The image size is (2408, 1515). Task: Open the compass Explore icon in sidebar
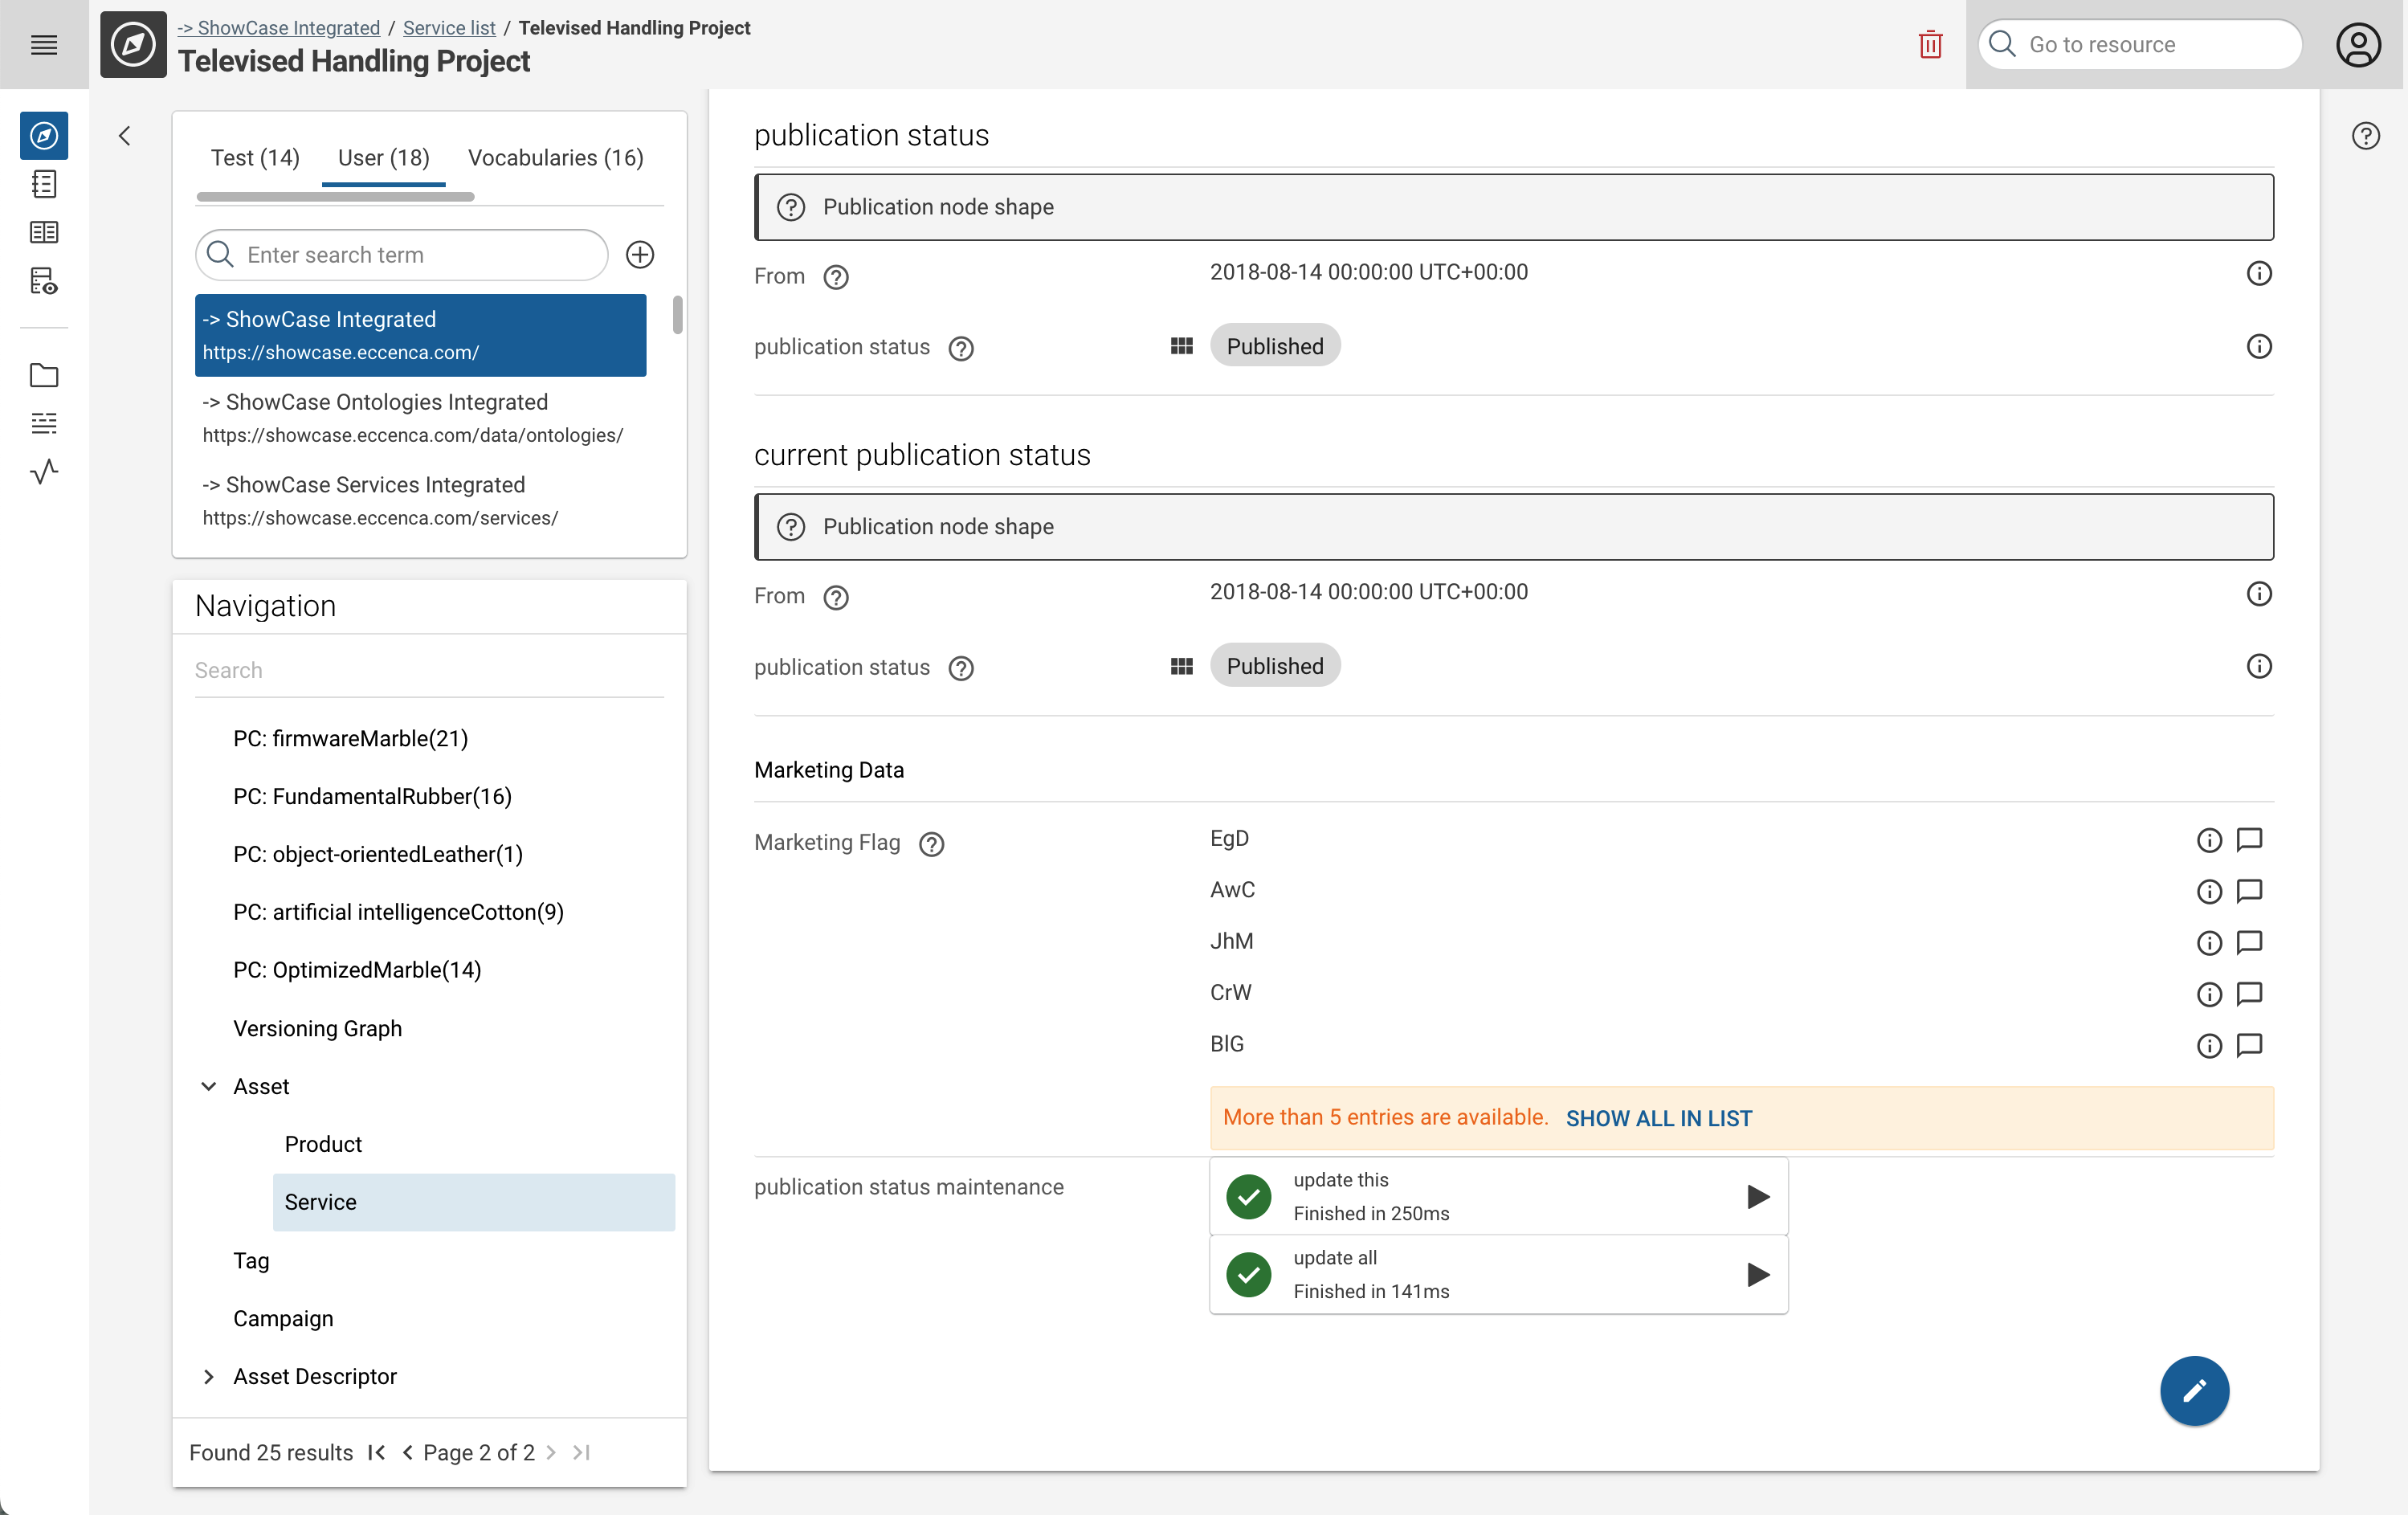coord(44,136)
